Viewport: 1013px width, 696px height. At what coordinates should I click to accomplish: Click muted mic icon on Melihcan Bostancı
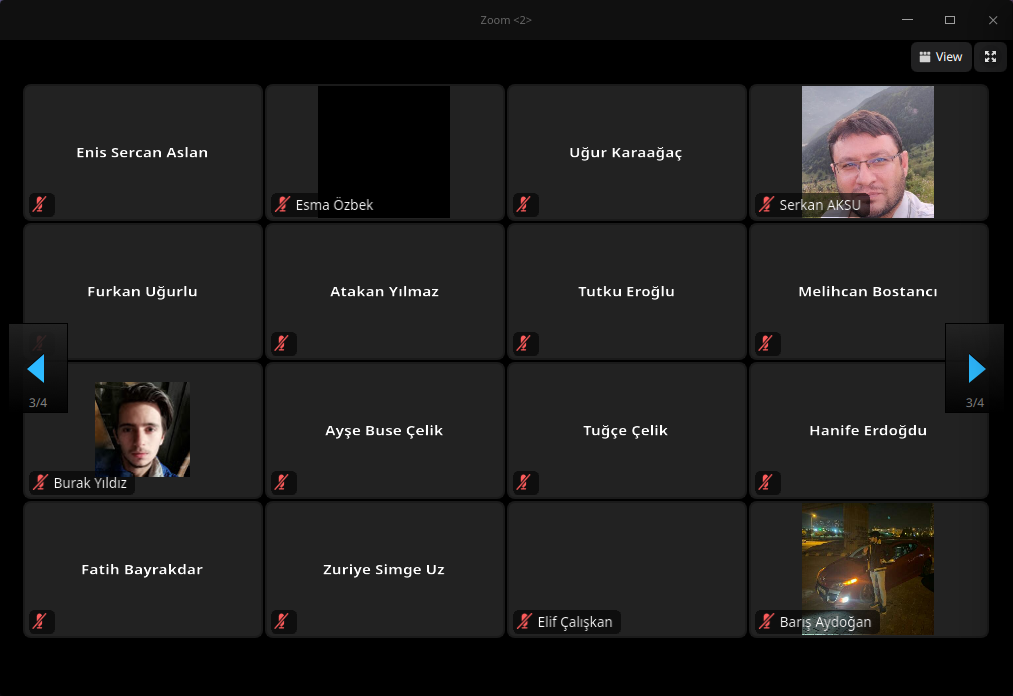tap(766, 344)
